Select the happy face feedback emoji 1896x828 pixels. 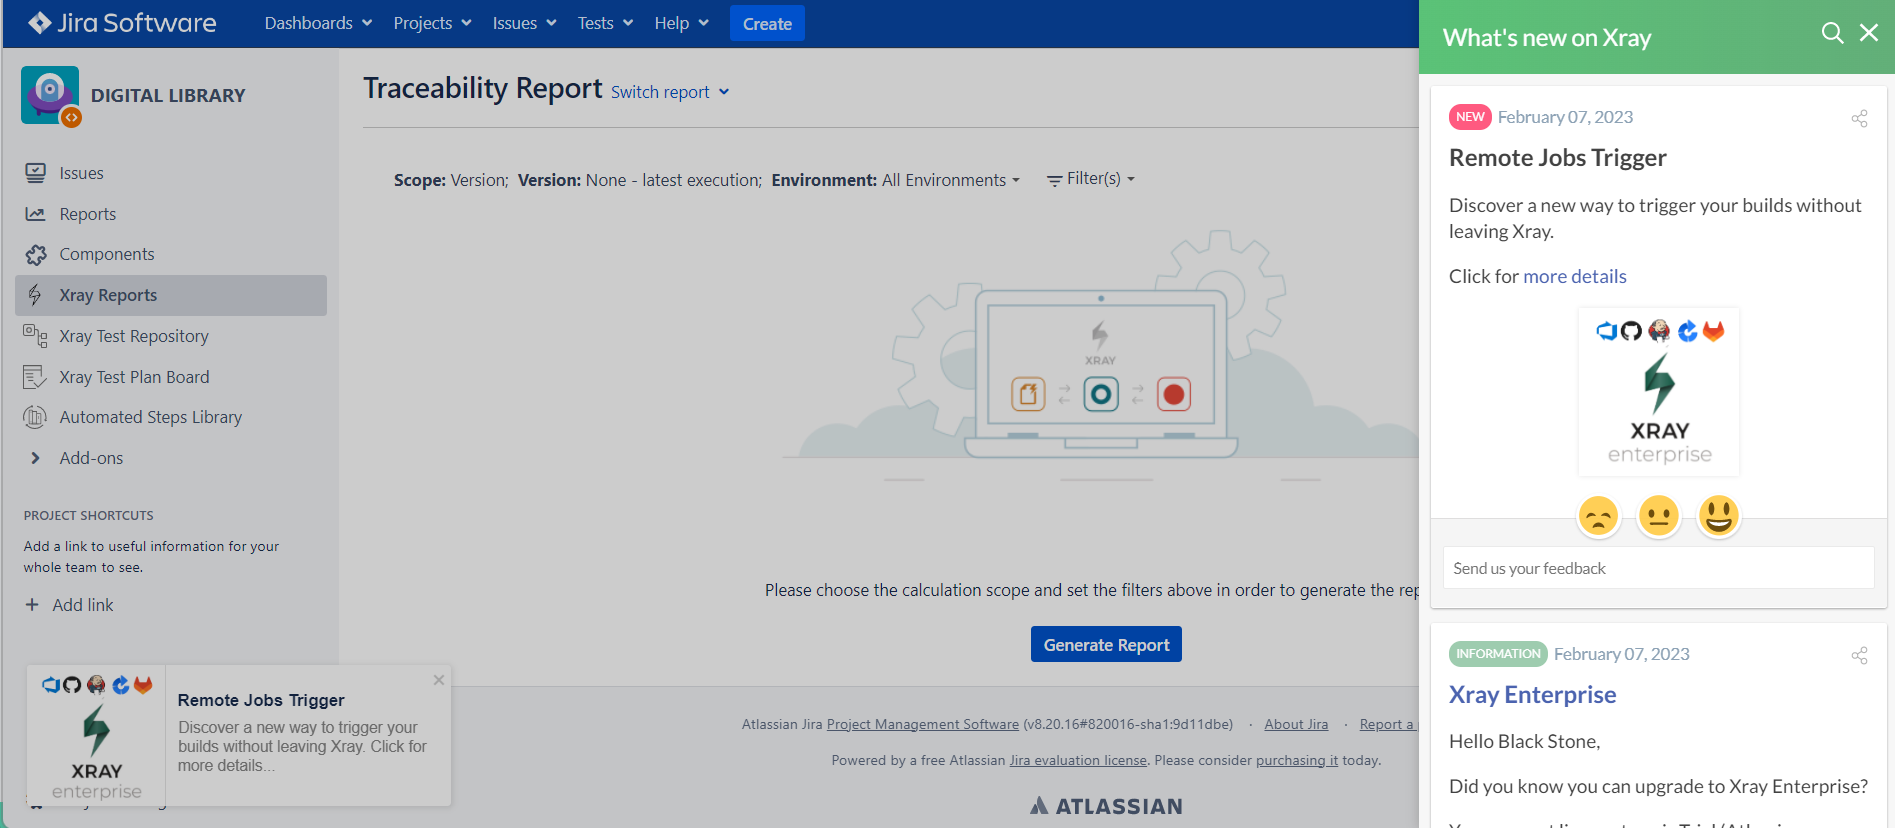(x=1719, y=516)
